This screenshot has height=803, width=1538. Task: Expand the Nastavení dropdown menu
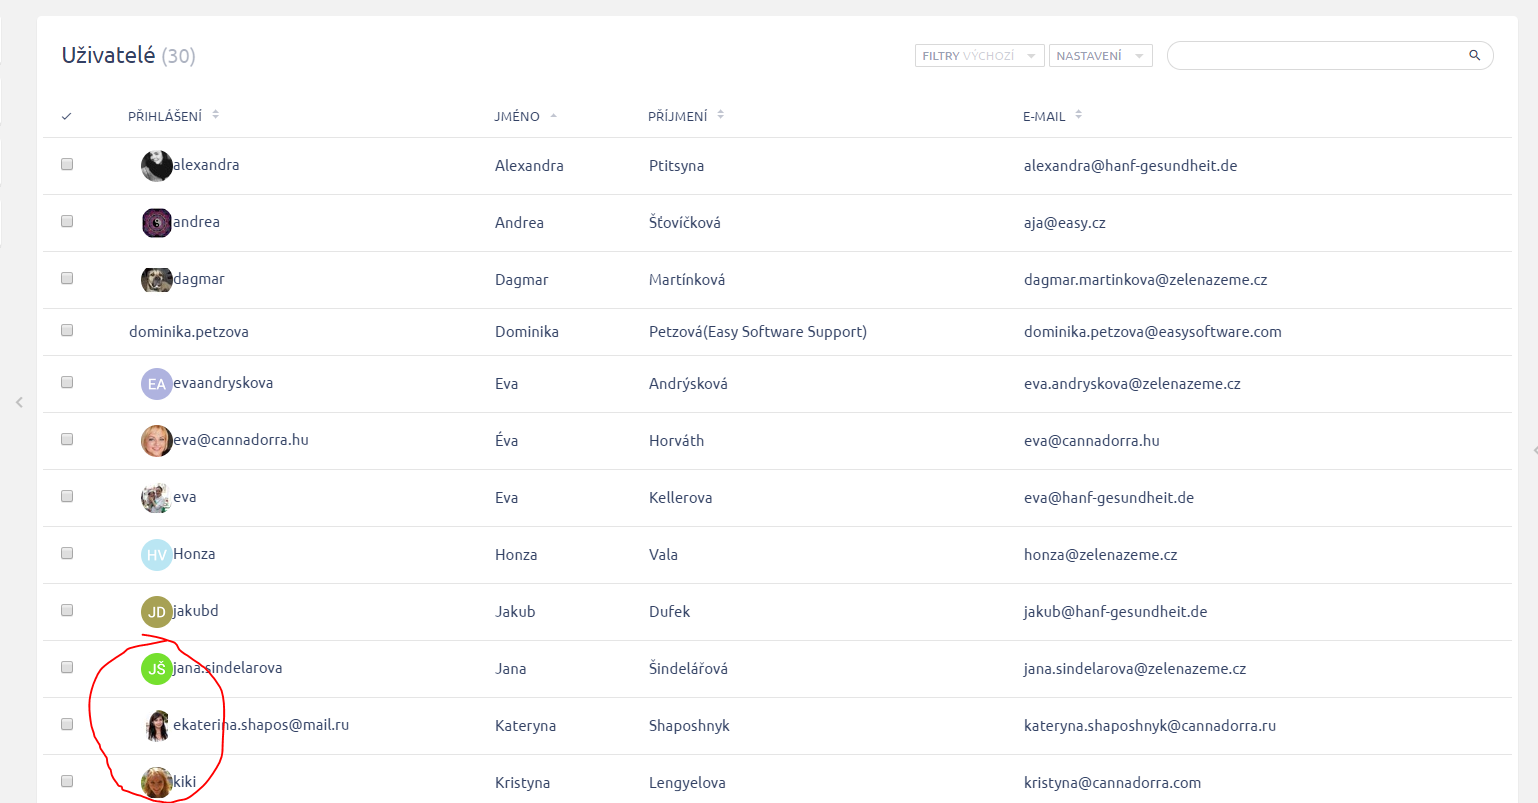click(1100, 56)
